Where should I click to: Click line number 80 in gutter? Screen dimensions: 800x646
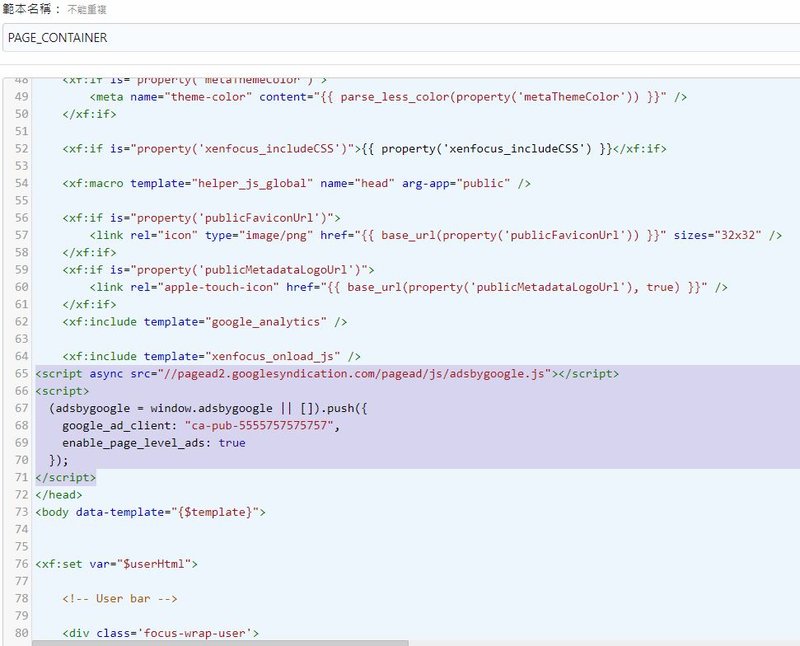point(21,633)
